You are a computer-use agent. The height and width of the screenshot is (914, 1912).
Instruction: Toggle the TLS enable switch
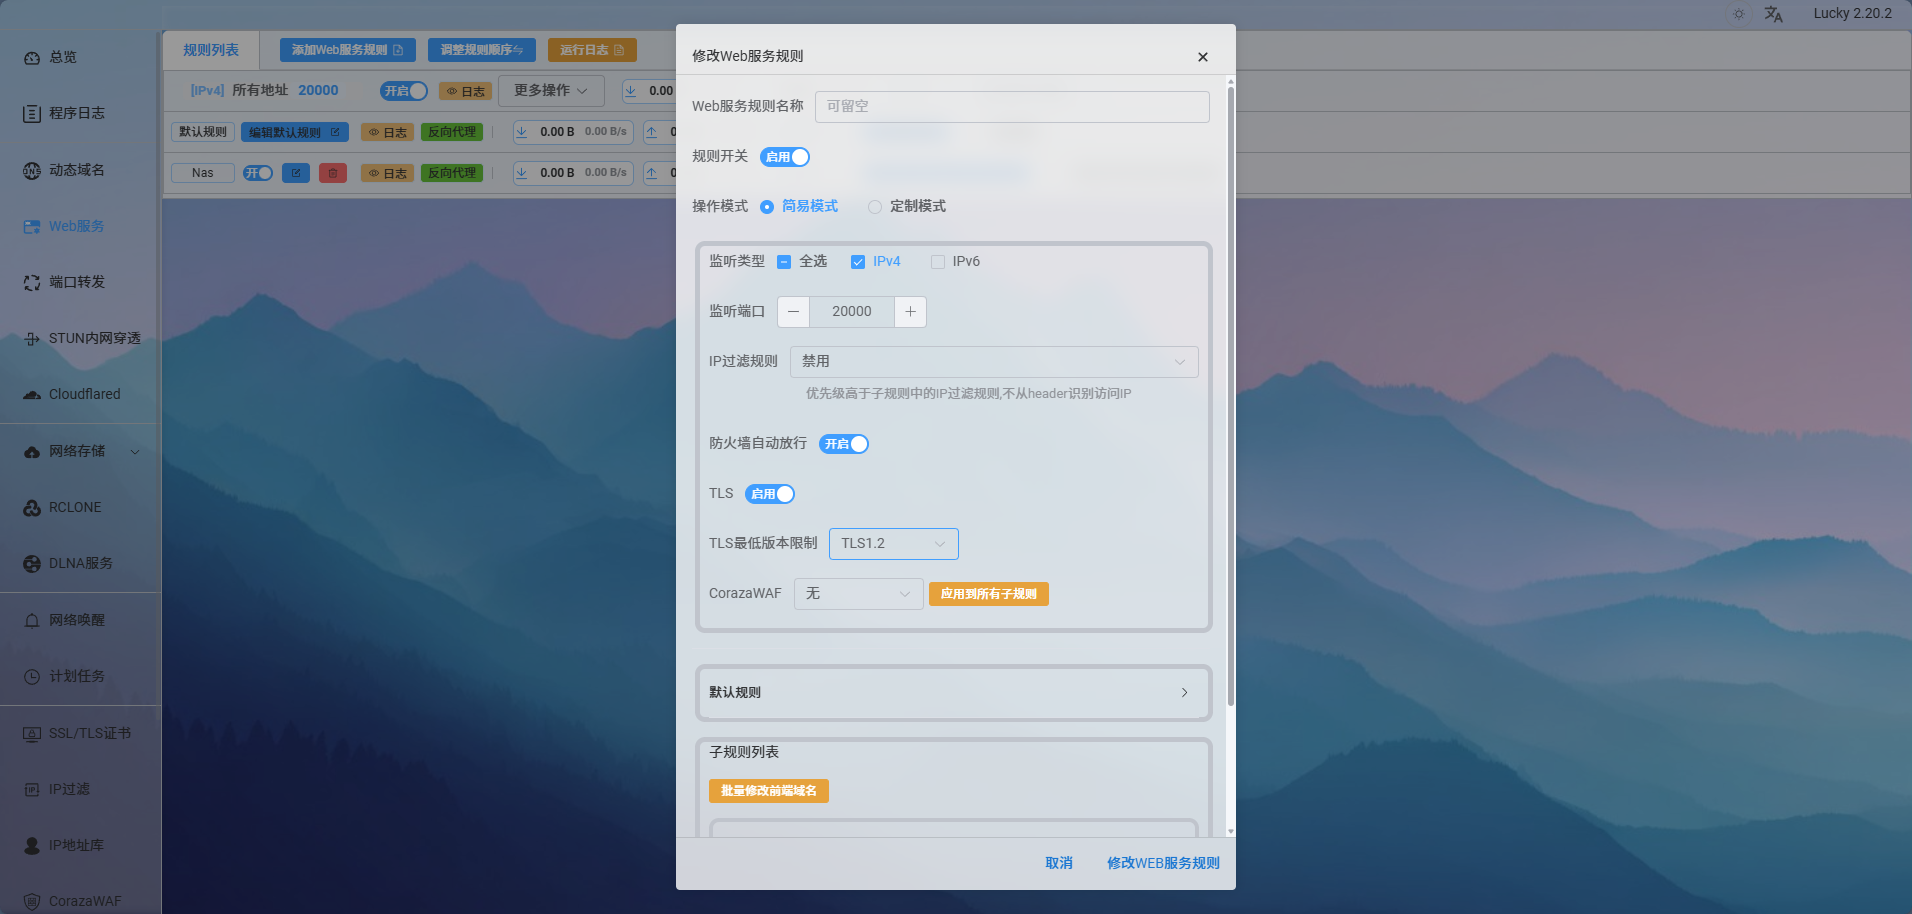[769, 494]
